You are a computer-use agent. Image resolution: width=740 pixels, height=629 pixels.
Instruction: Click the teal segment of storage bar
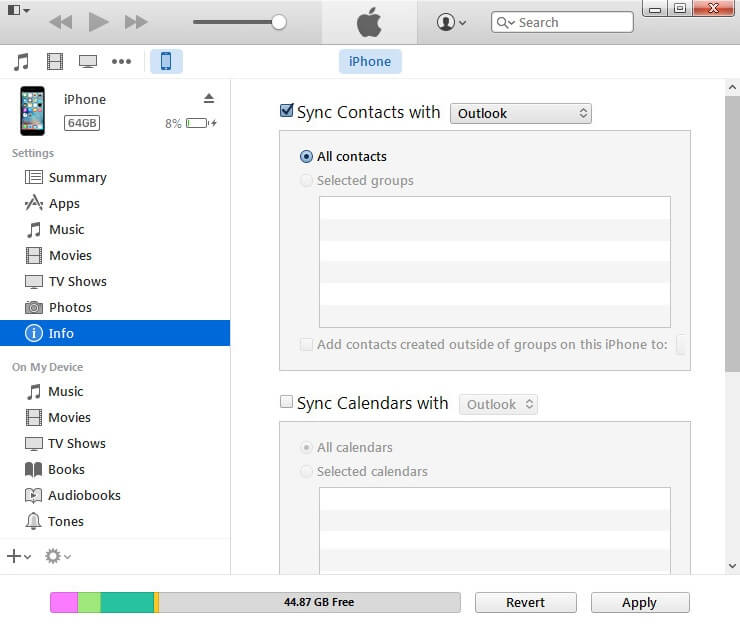(x=127, y=603)
